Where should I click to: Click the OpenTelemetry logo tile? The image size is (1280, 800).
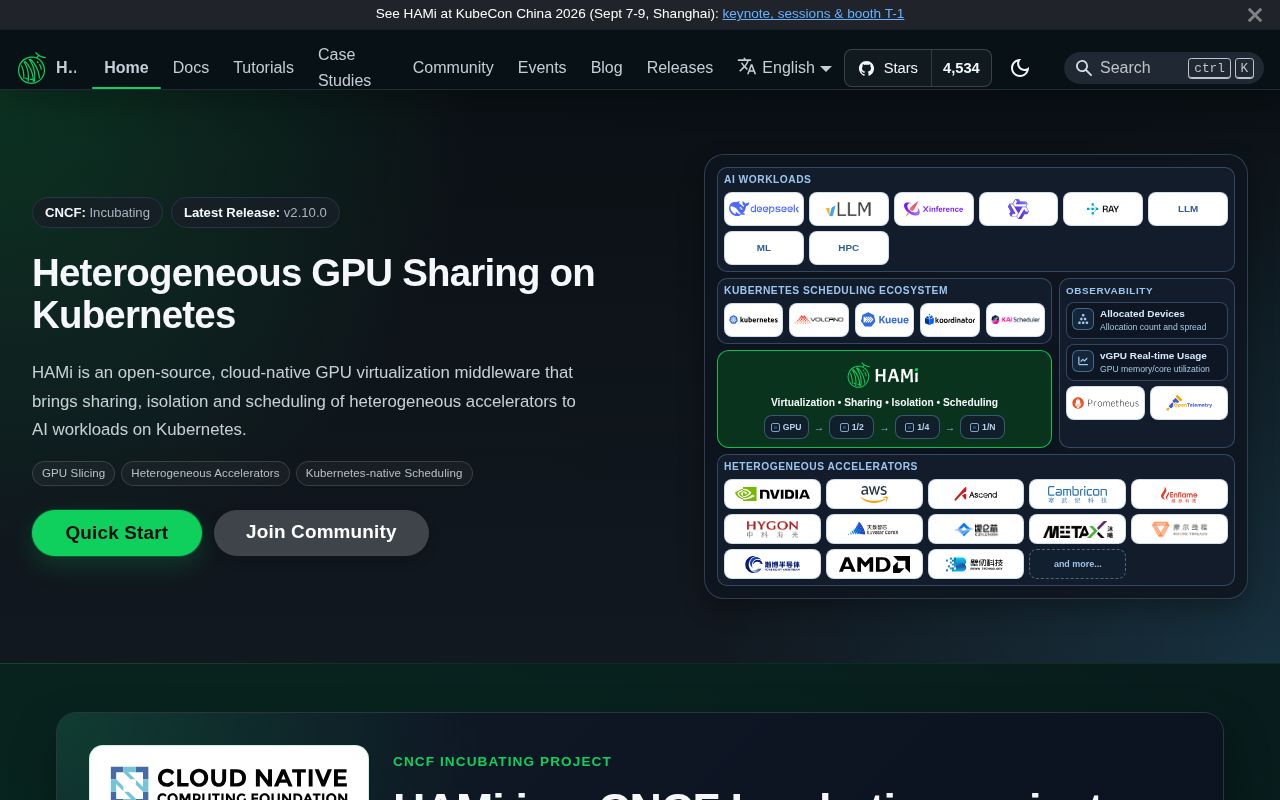pos(1188,403)
